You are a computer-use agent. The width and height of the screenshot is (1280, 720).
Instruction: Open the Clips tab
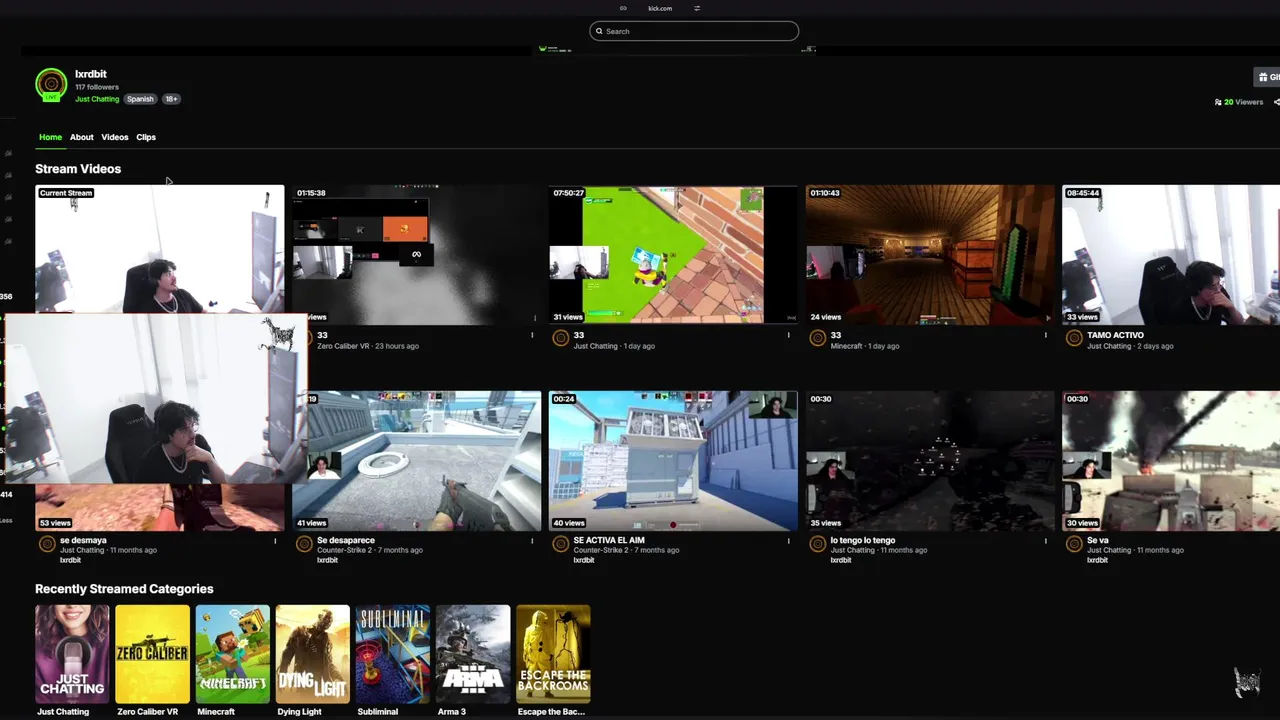coord(146,137)
